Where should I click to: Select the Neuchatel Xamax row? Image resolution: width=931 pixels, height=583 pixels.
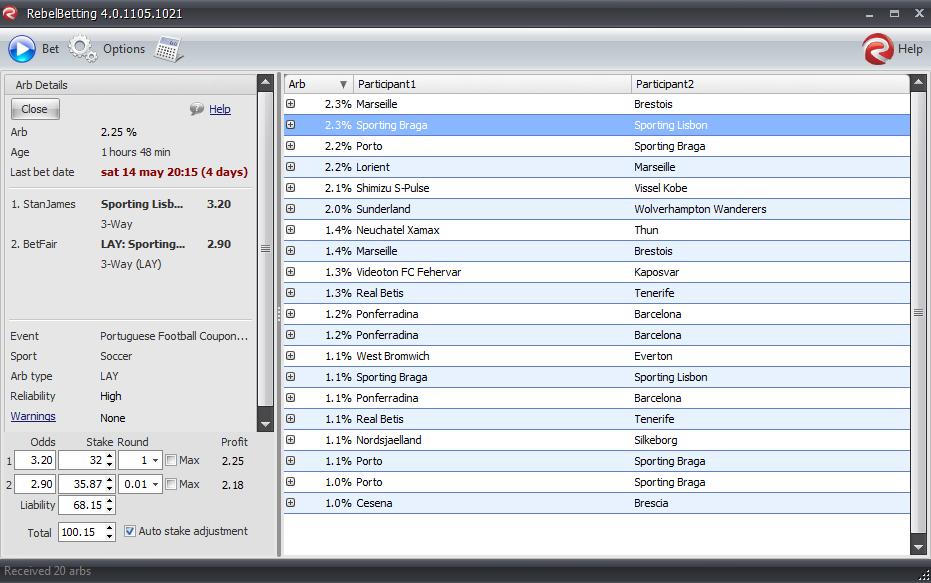click(597, 230)
